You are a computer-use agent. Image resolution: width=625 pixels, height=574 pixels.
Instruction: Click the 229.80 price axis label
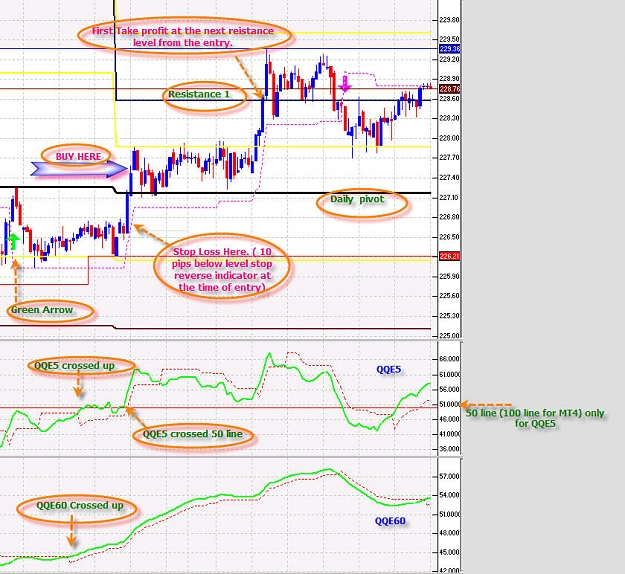click(x=449, y=20)
